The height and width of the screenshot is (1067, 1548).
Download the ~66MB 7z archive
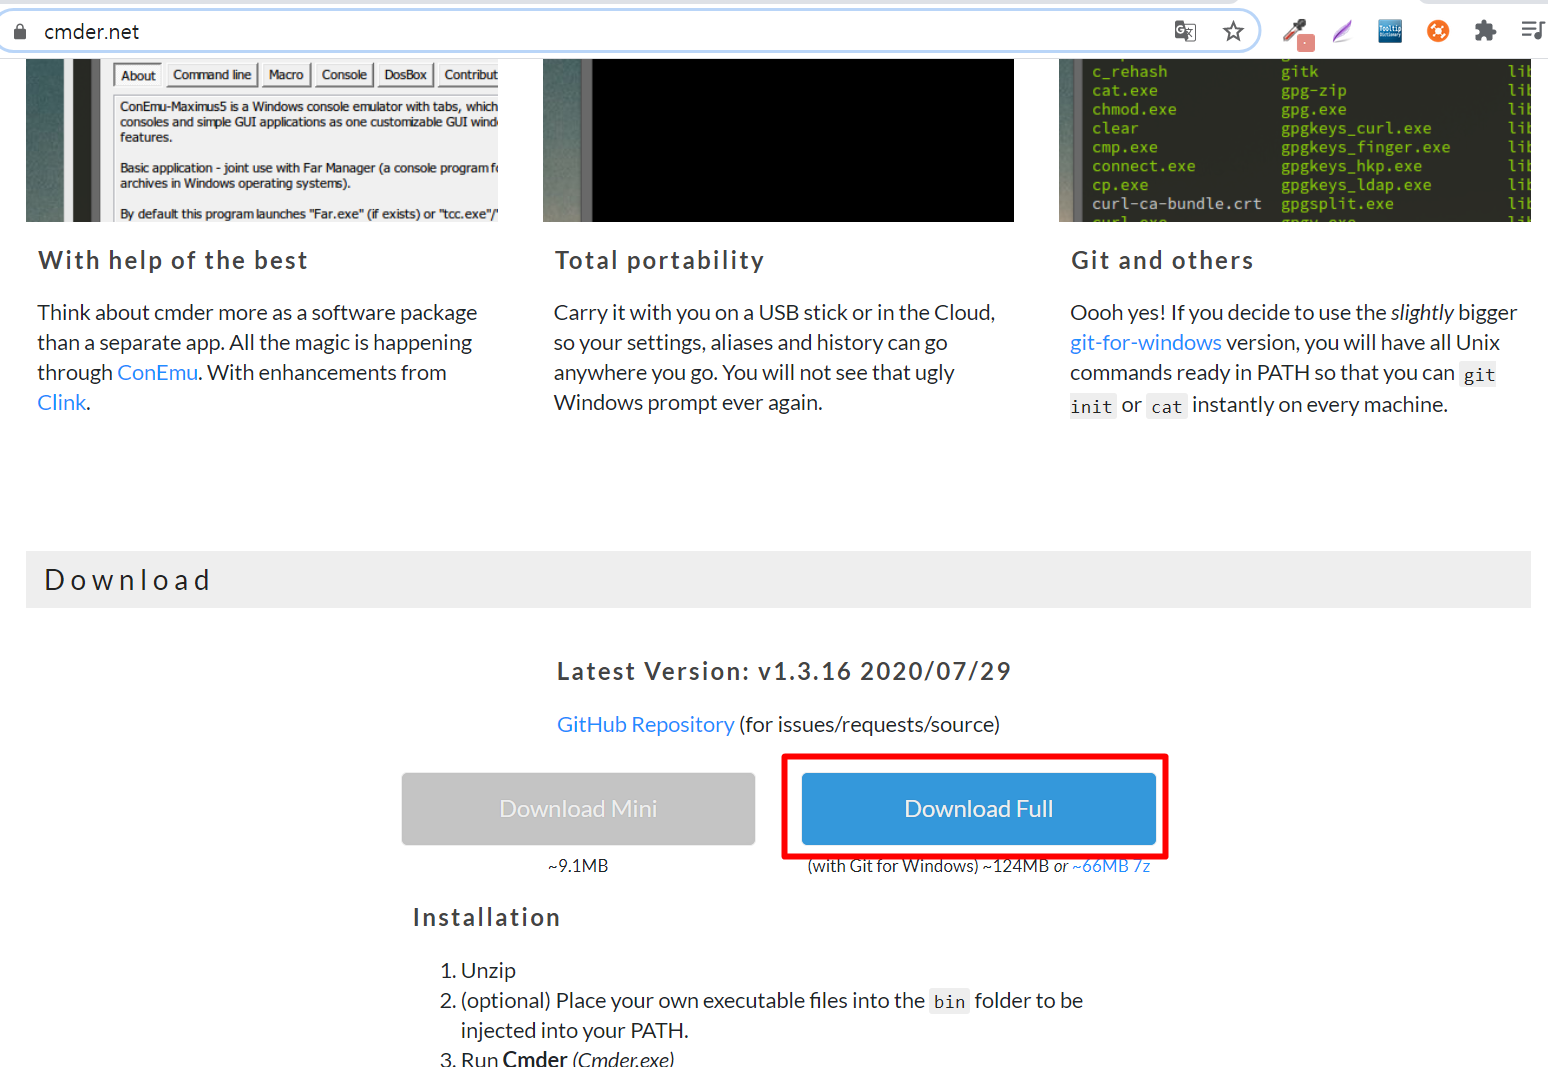pos(1111,866)
